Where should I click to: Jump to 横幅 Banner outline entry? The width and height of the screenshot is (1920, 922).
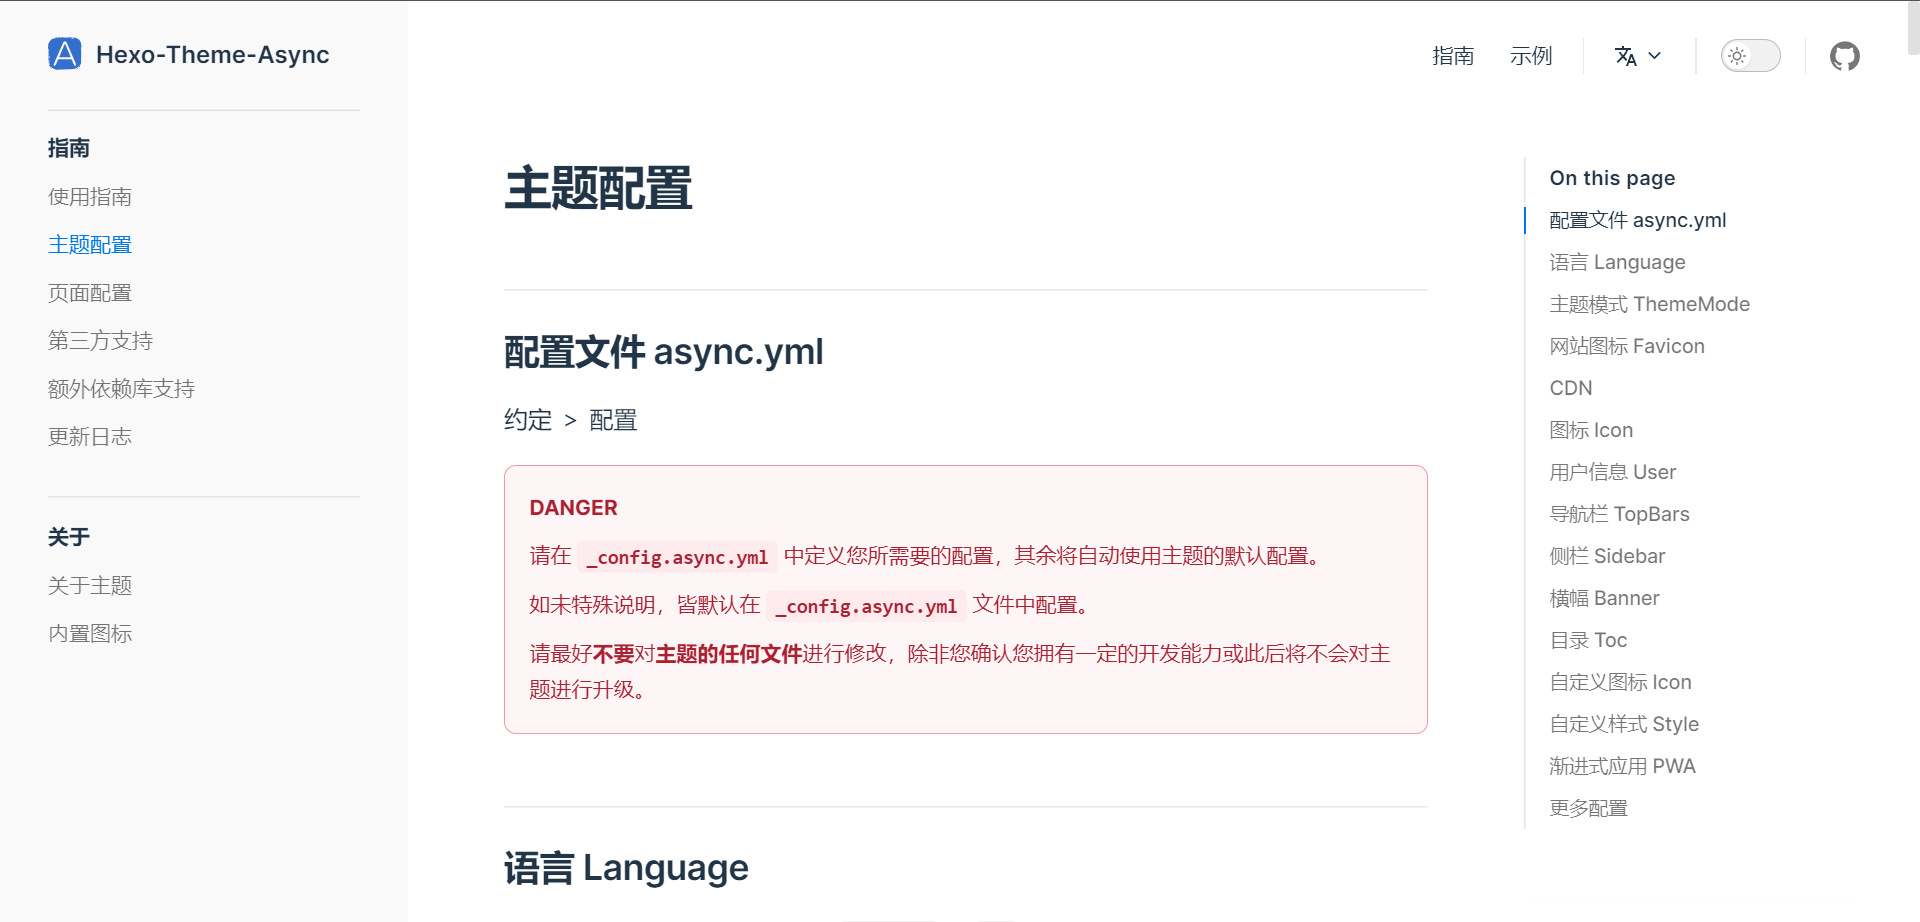pyautogui.click(x=1604, y=598)
